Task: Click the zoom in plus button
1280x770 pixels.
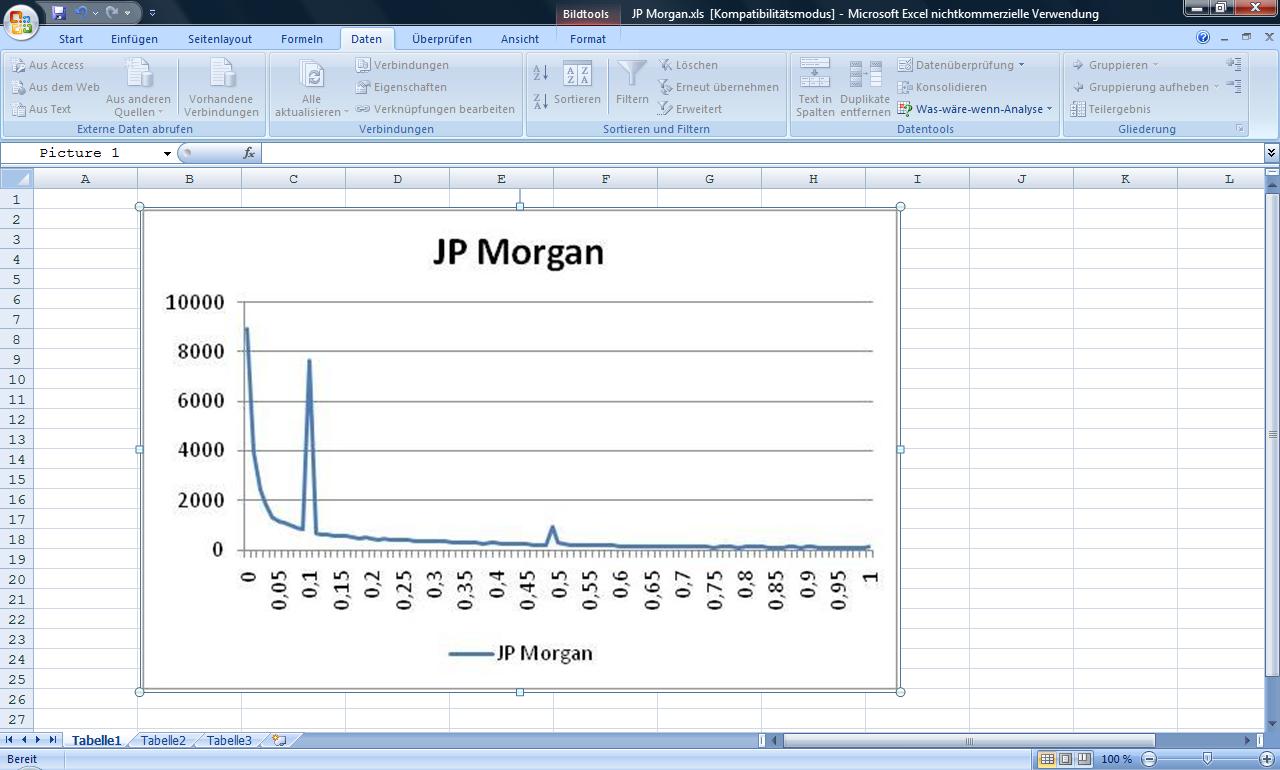Action: [1267, 760]
